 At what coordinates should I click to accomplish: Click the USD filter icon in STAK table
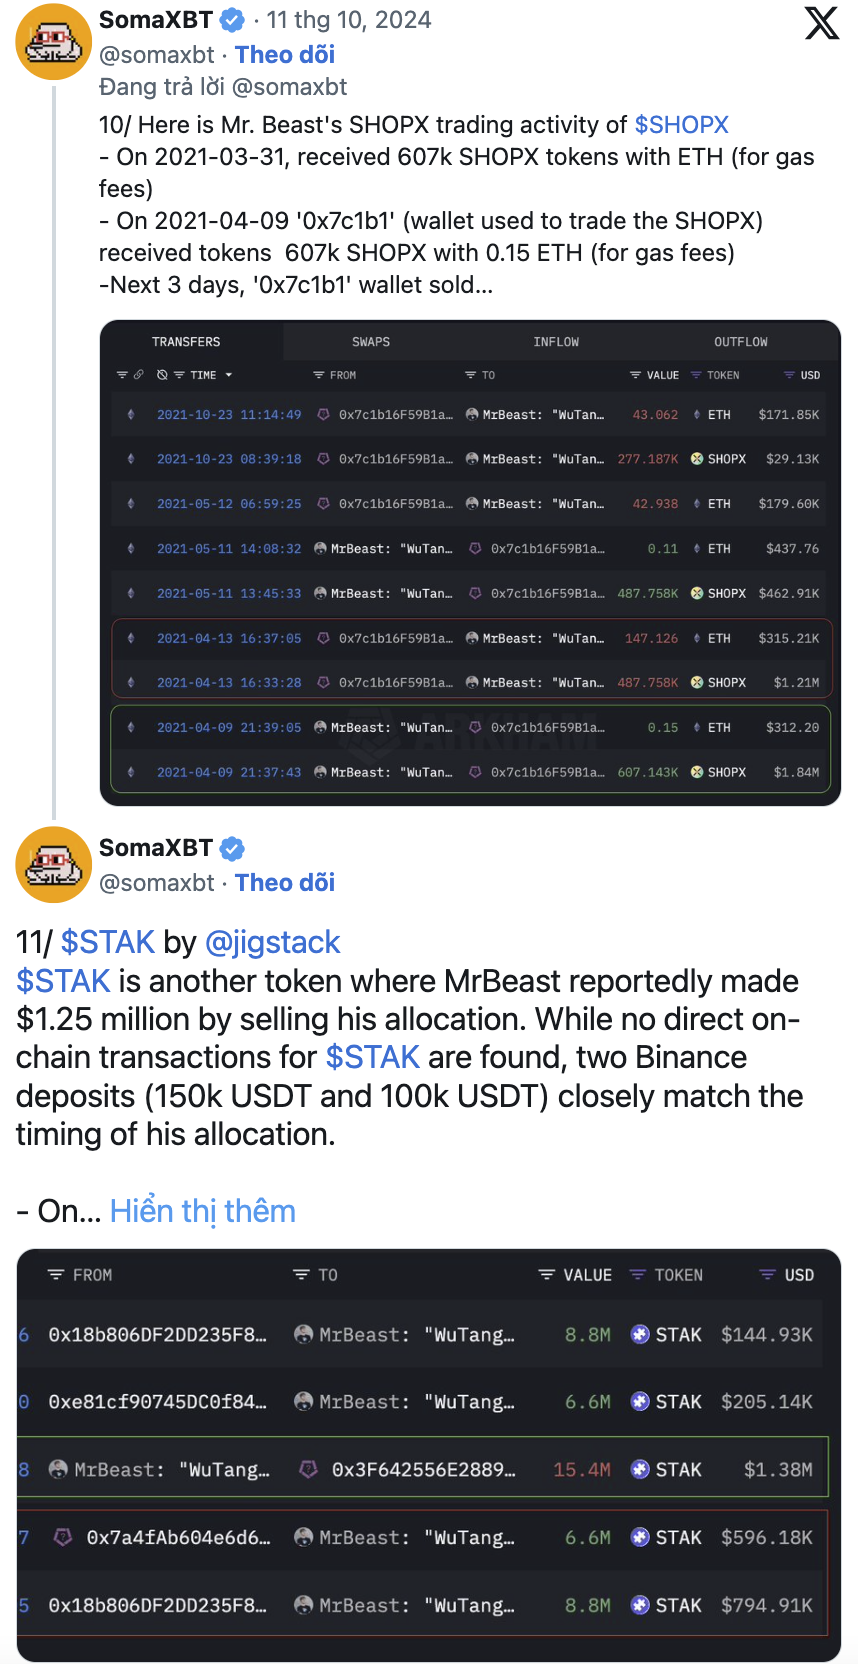click(768, 1275)
